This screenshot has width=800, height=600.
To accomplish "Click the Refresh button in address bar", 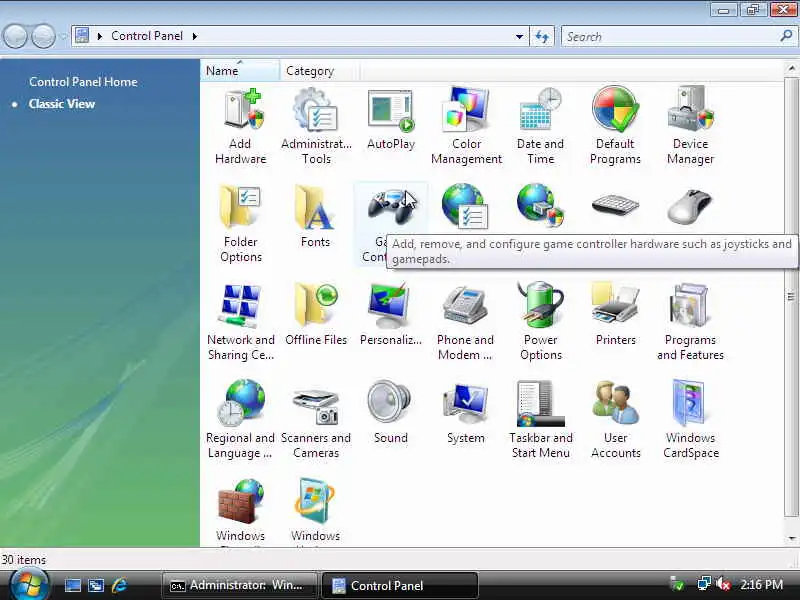I will 542,36.
